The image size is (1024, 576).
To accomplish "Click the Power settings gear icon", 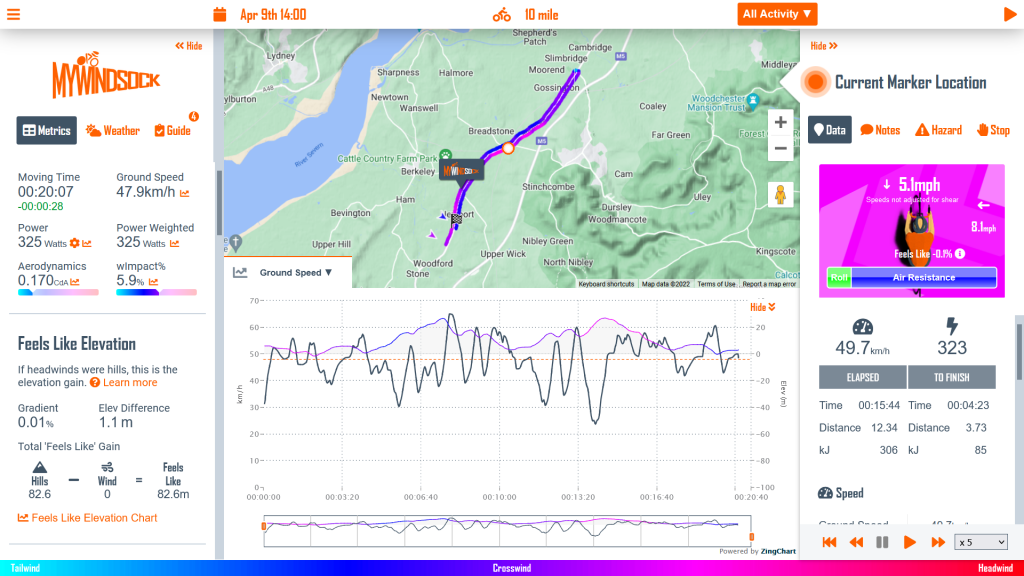I will (x=74, y=243).
